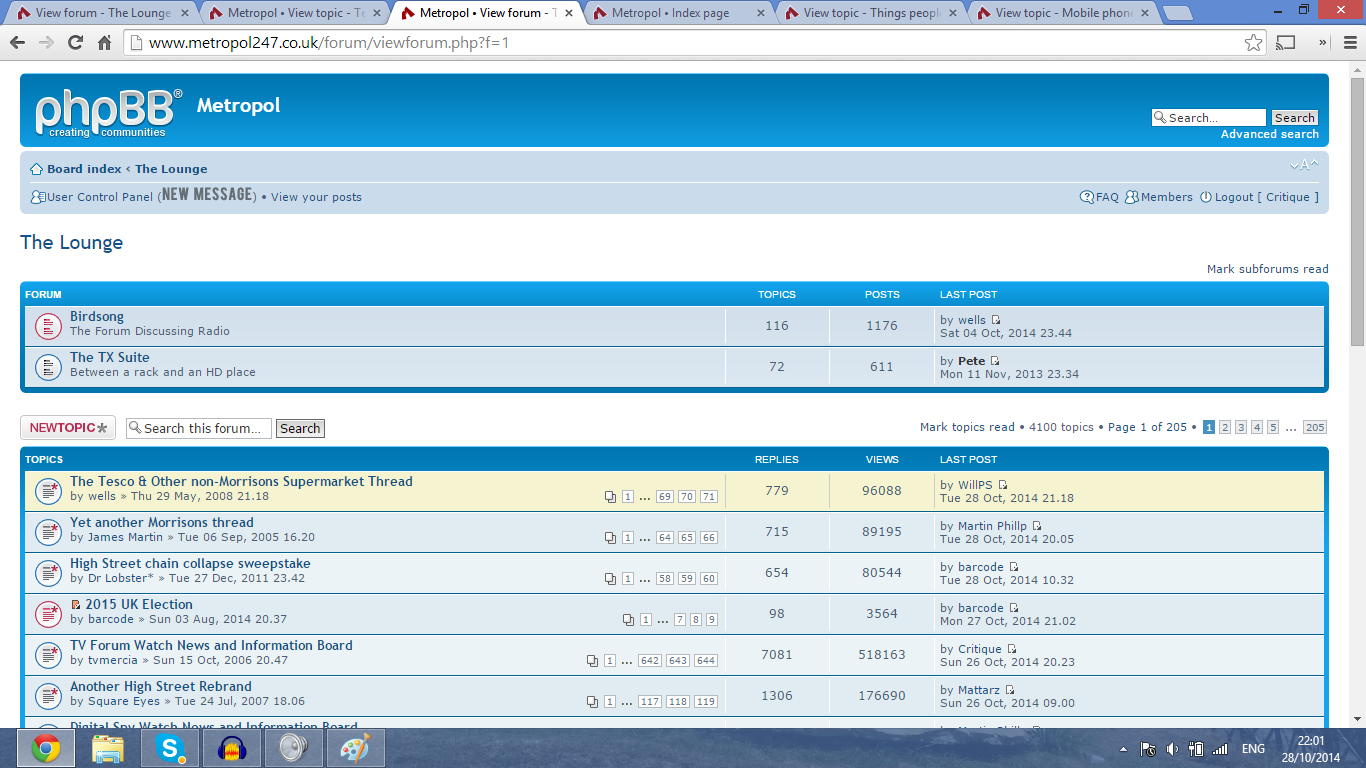Click the Birdsong forum status icon
The height and width of the screenshot is (768, 1366).
48,326
